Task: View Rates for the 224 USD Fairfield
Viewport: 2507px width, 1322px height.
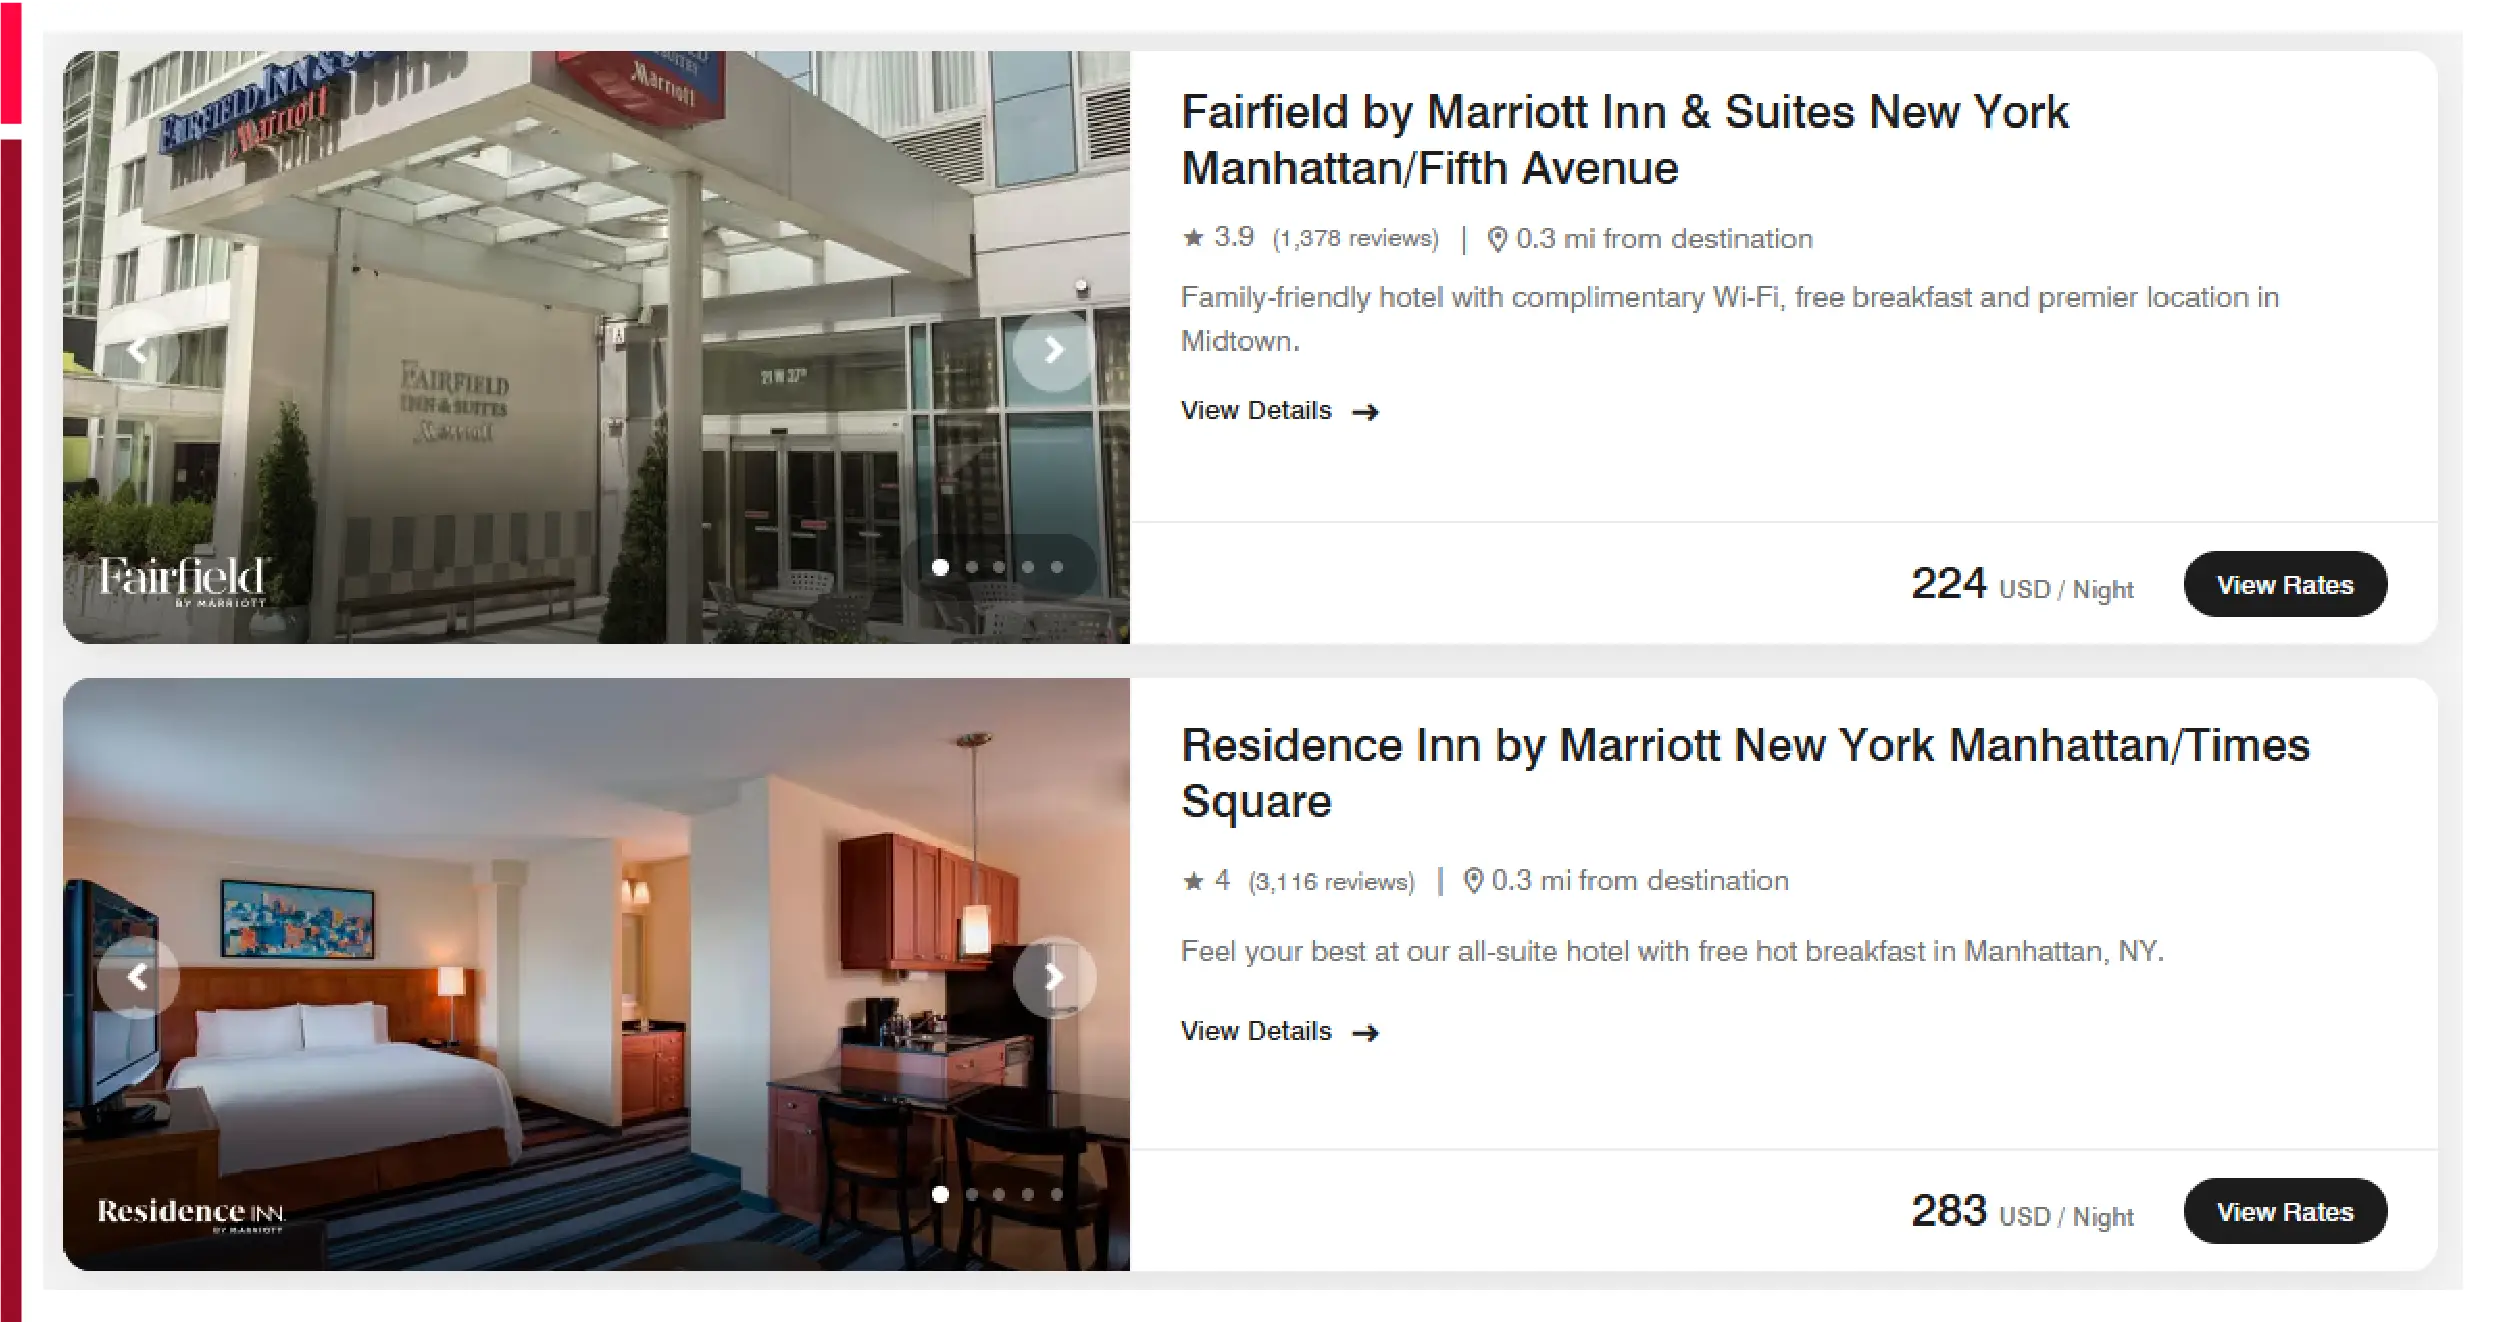Action: click(2285, 584)
